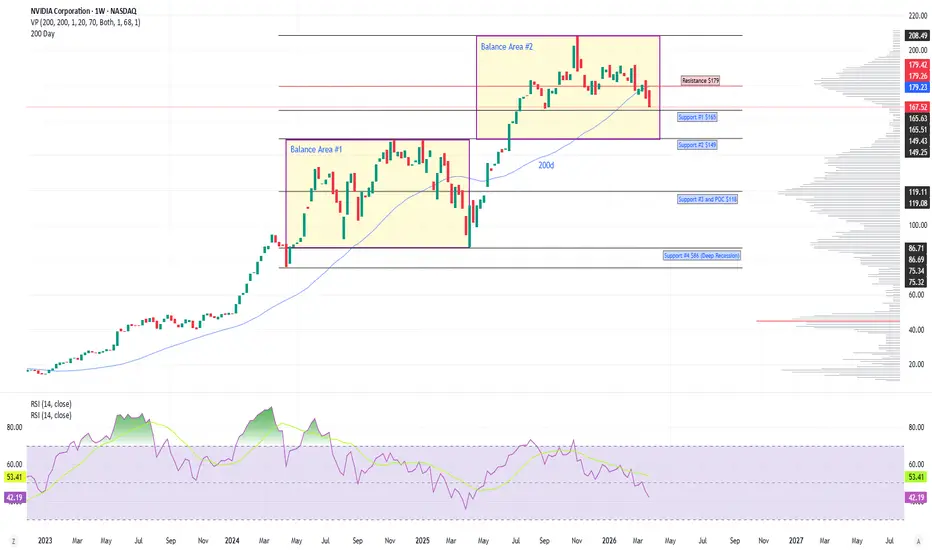Screen dimensions: 932x550
Task: Click the 2025 label on time axis
Action: point(423,541)
